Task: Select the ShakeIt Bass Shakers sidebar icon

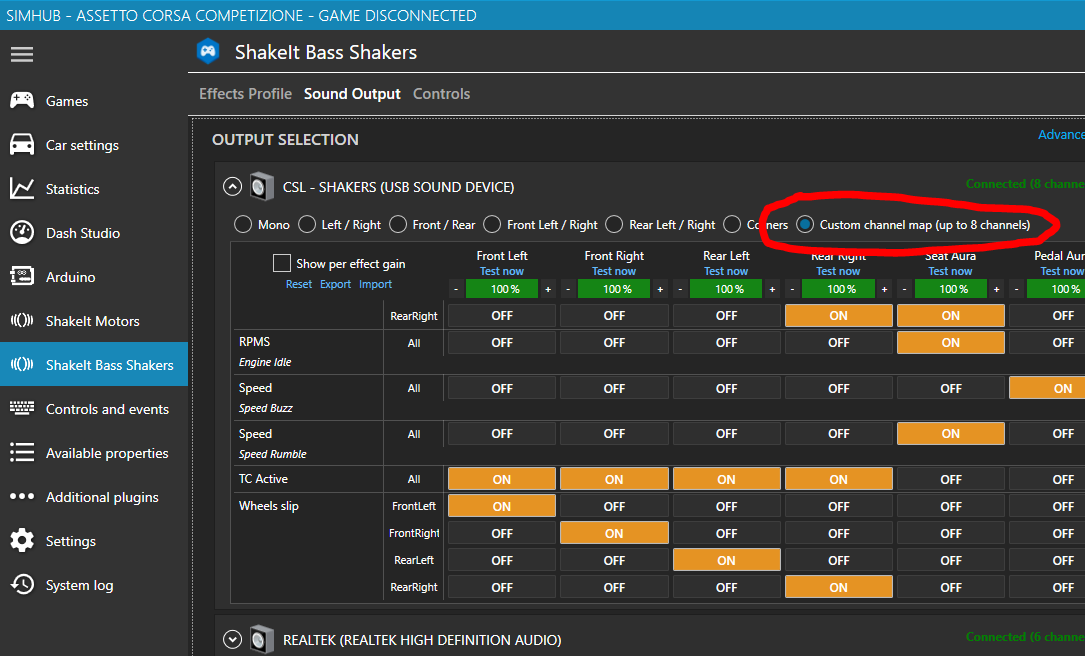Action: pyautogui.click(x=21, y=365)
